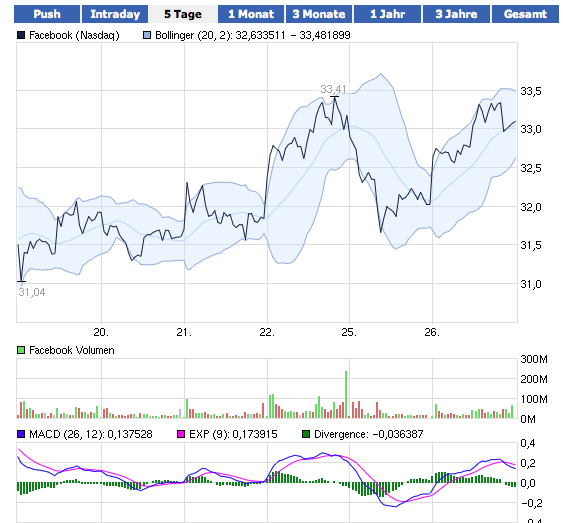The image size is (568, 523).
Task: Click the EXP (9) magenta legend square
Action: click(181, 434)
